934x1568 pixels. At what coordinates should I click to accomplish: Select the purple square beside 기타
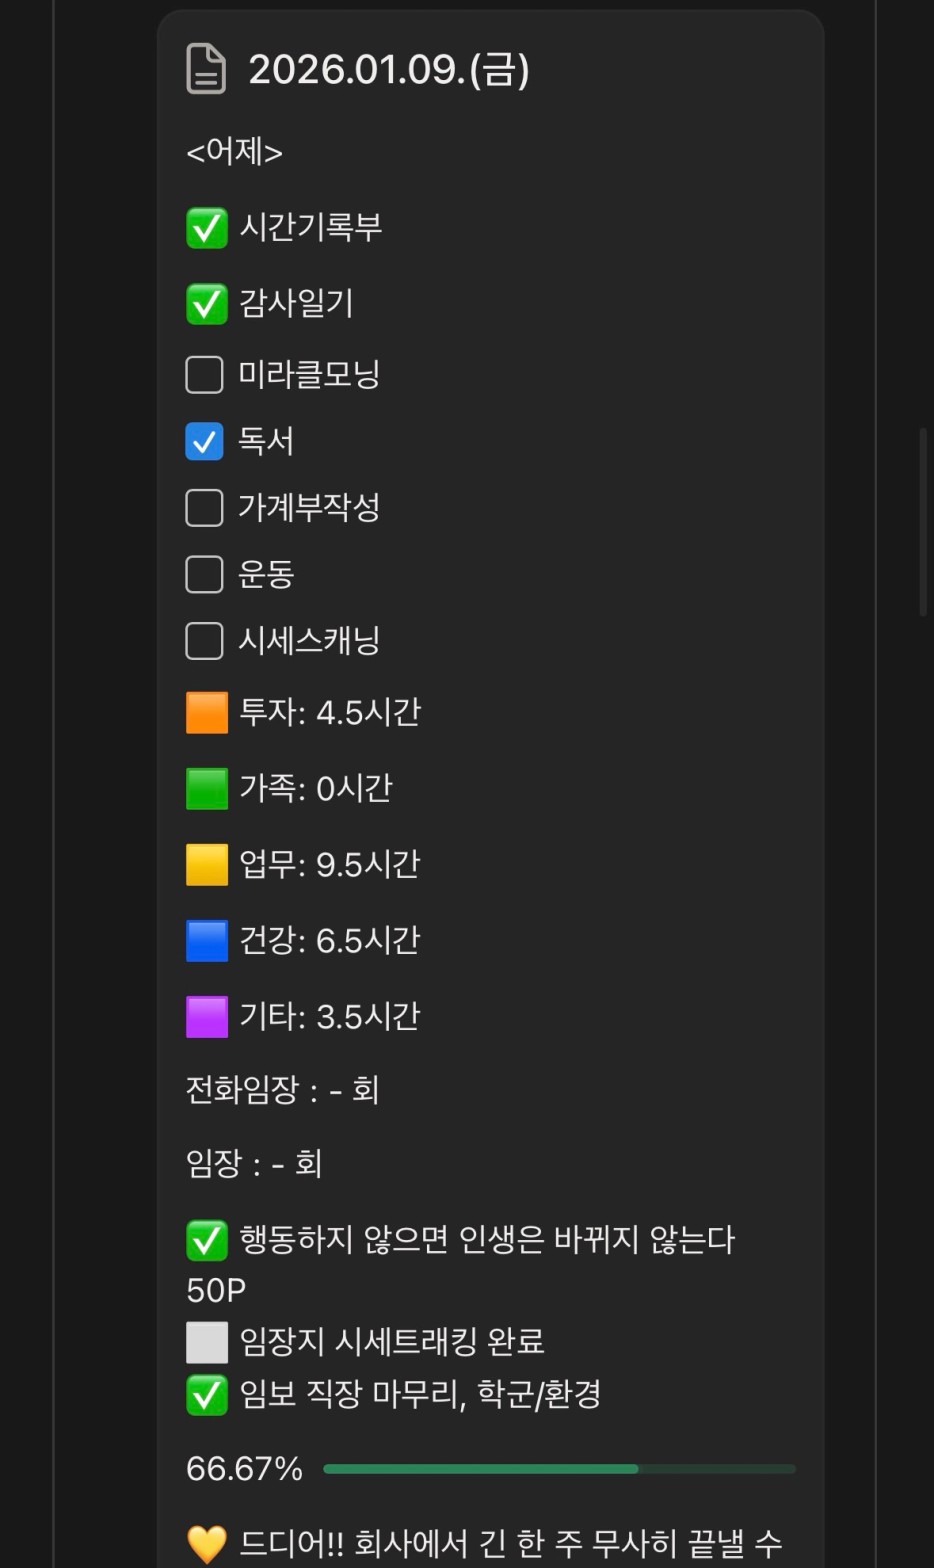click(207, 1017)
